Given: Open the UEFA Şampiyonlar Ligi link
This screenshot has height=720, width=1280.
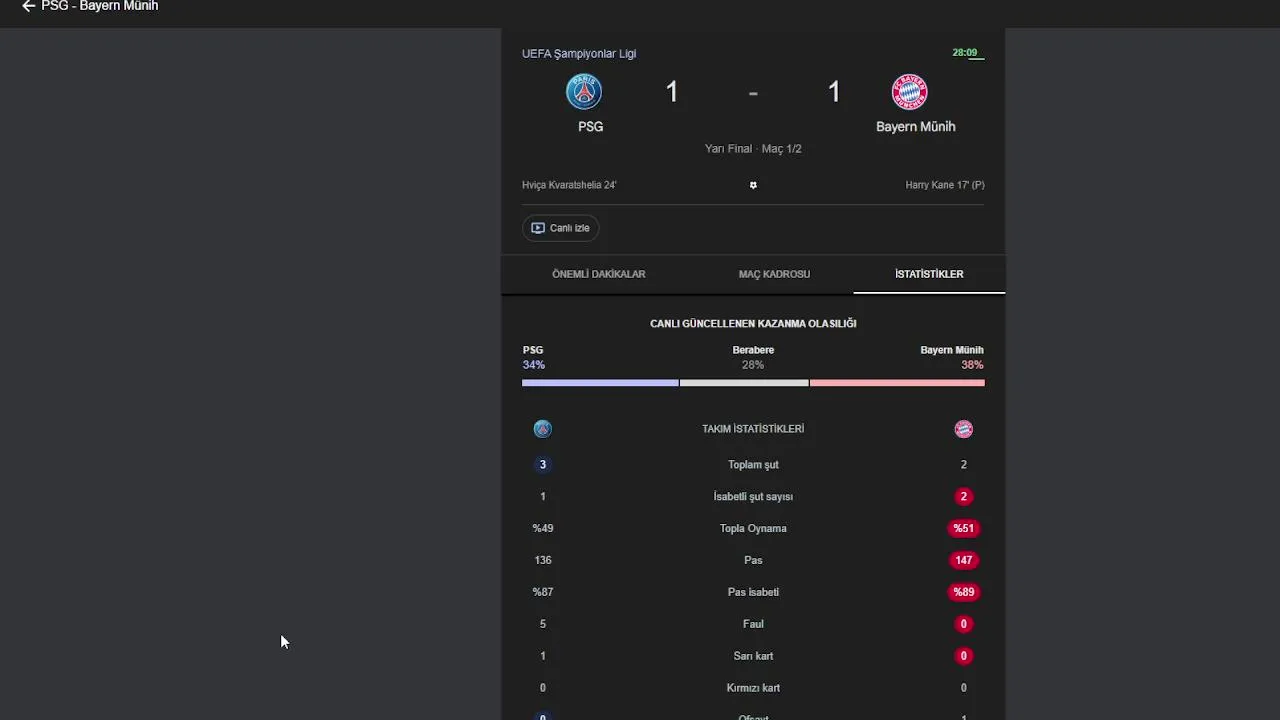Looking at the screenshot, I should (579, 54).
